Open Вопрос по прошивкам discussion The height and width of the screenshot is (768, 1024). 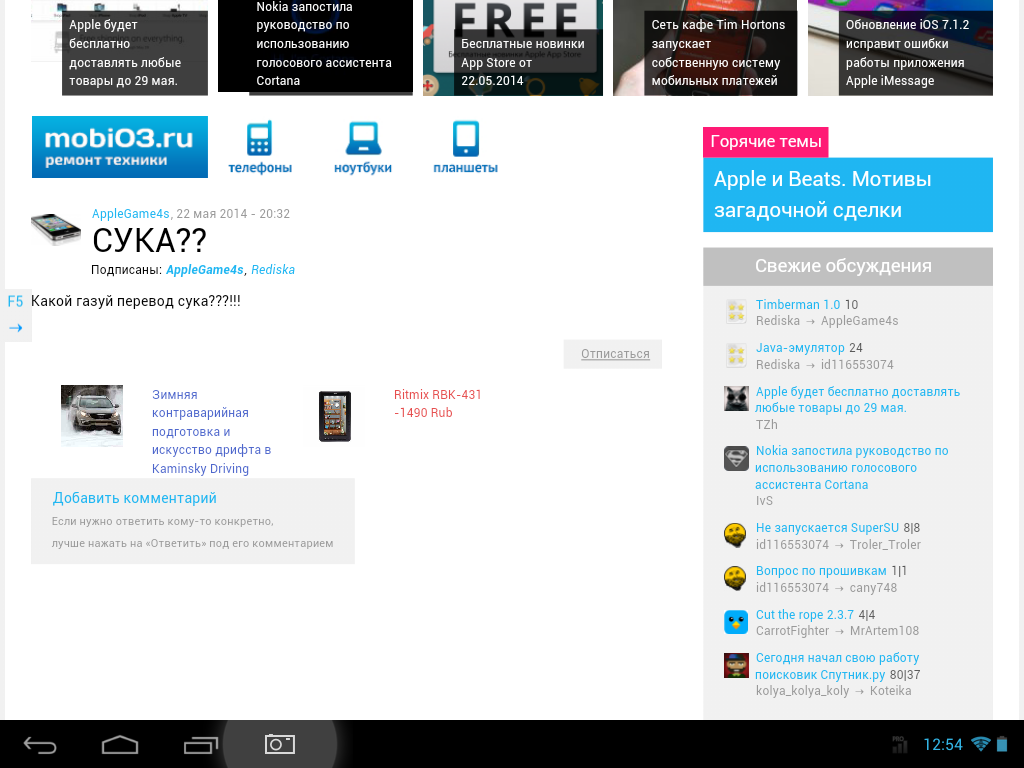click(x=821, y=571)
